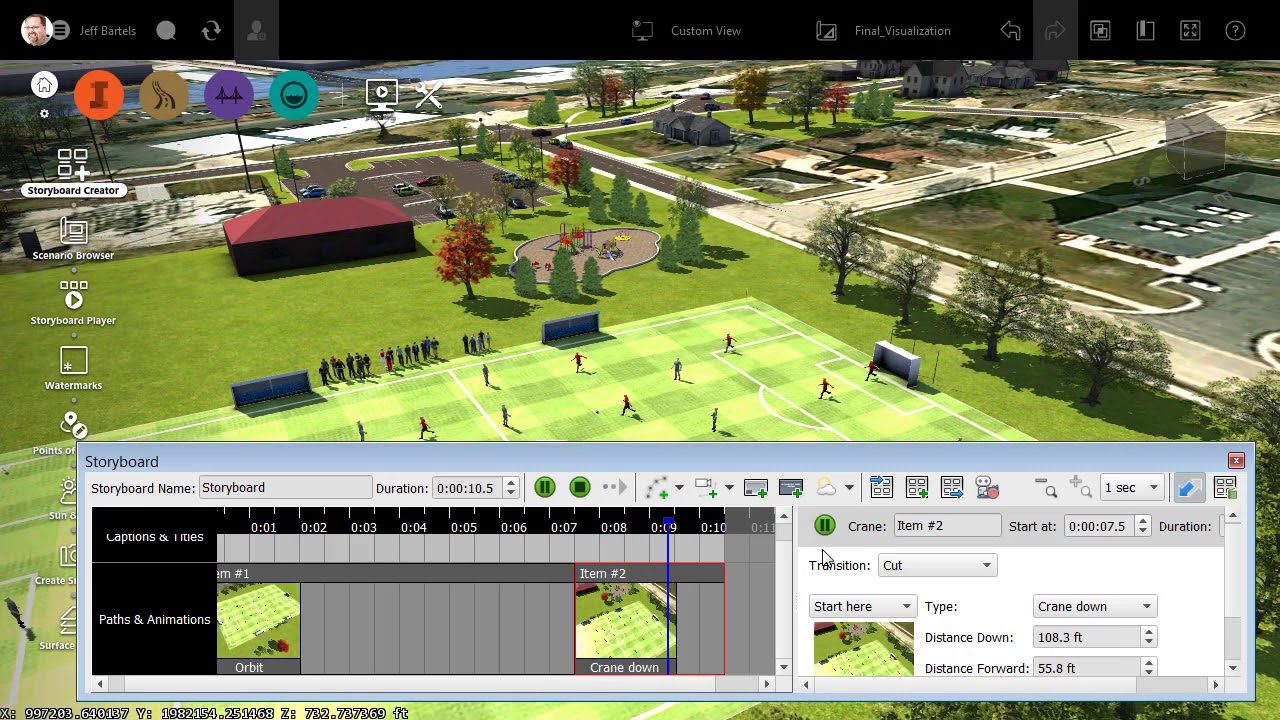Select the brown Roads design tool
Viewport: 1280px width, 720px height.
(x=164, y=95)
